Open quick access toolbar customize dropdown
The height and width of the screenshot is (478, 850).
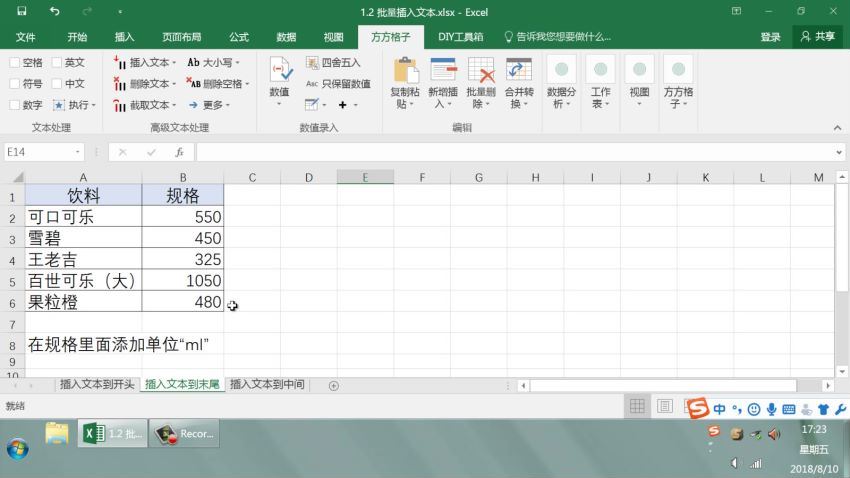[x=120, y=11]
